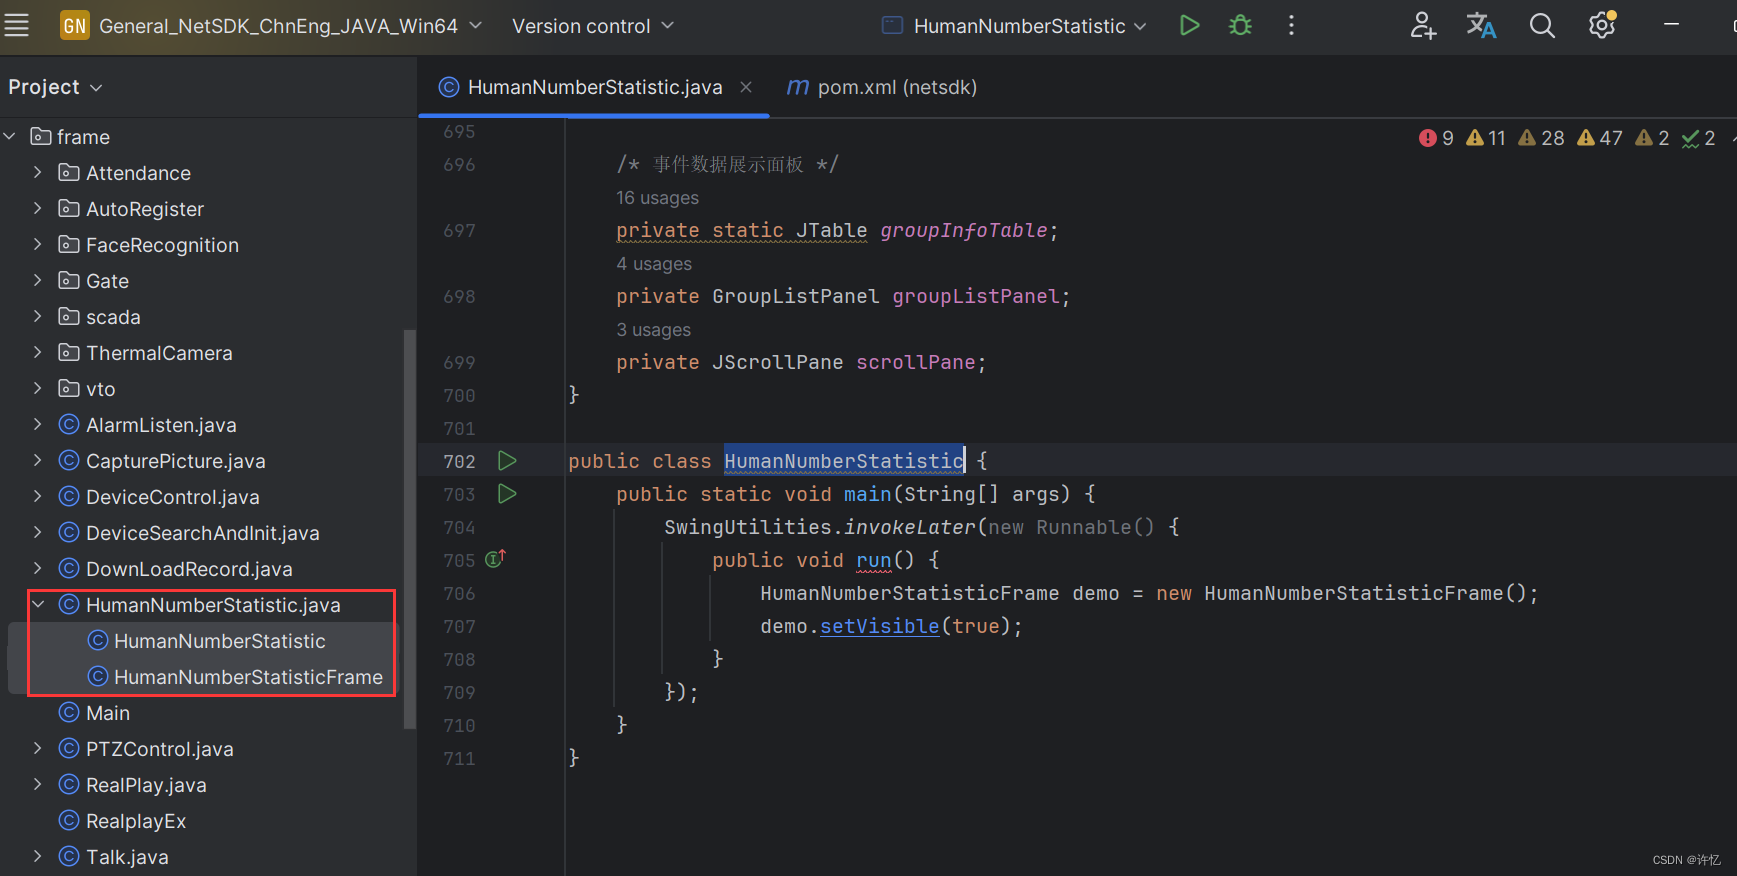This screenshot has height=876, width=1737.
Task: Open project name General_NetSDK dropdown
Action: click(290, 26)
